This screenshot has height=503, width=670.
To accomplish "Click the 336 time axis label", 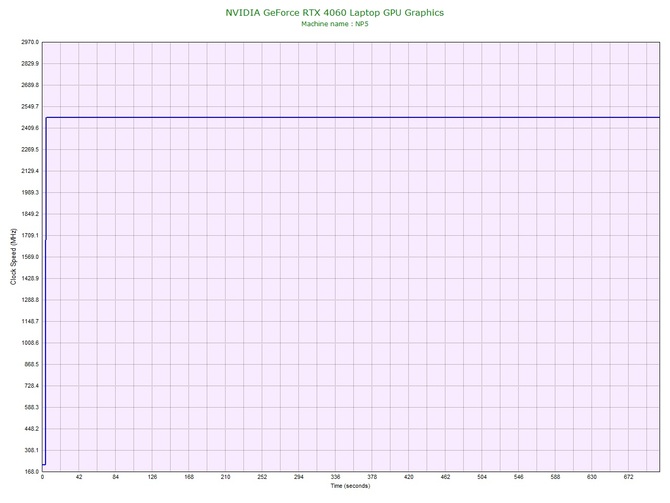I will [x=335, y=477].
